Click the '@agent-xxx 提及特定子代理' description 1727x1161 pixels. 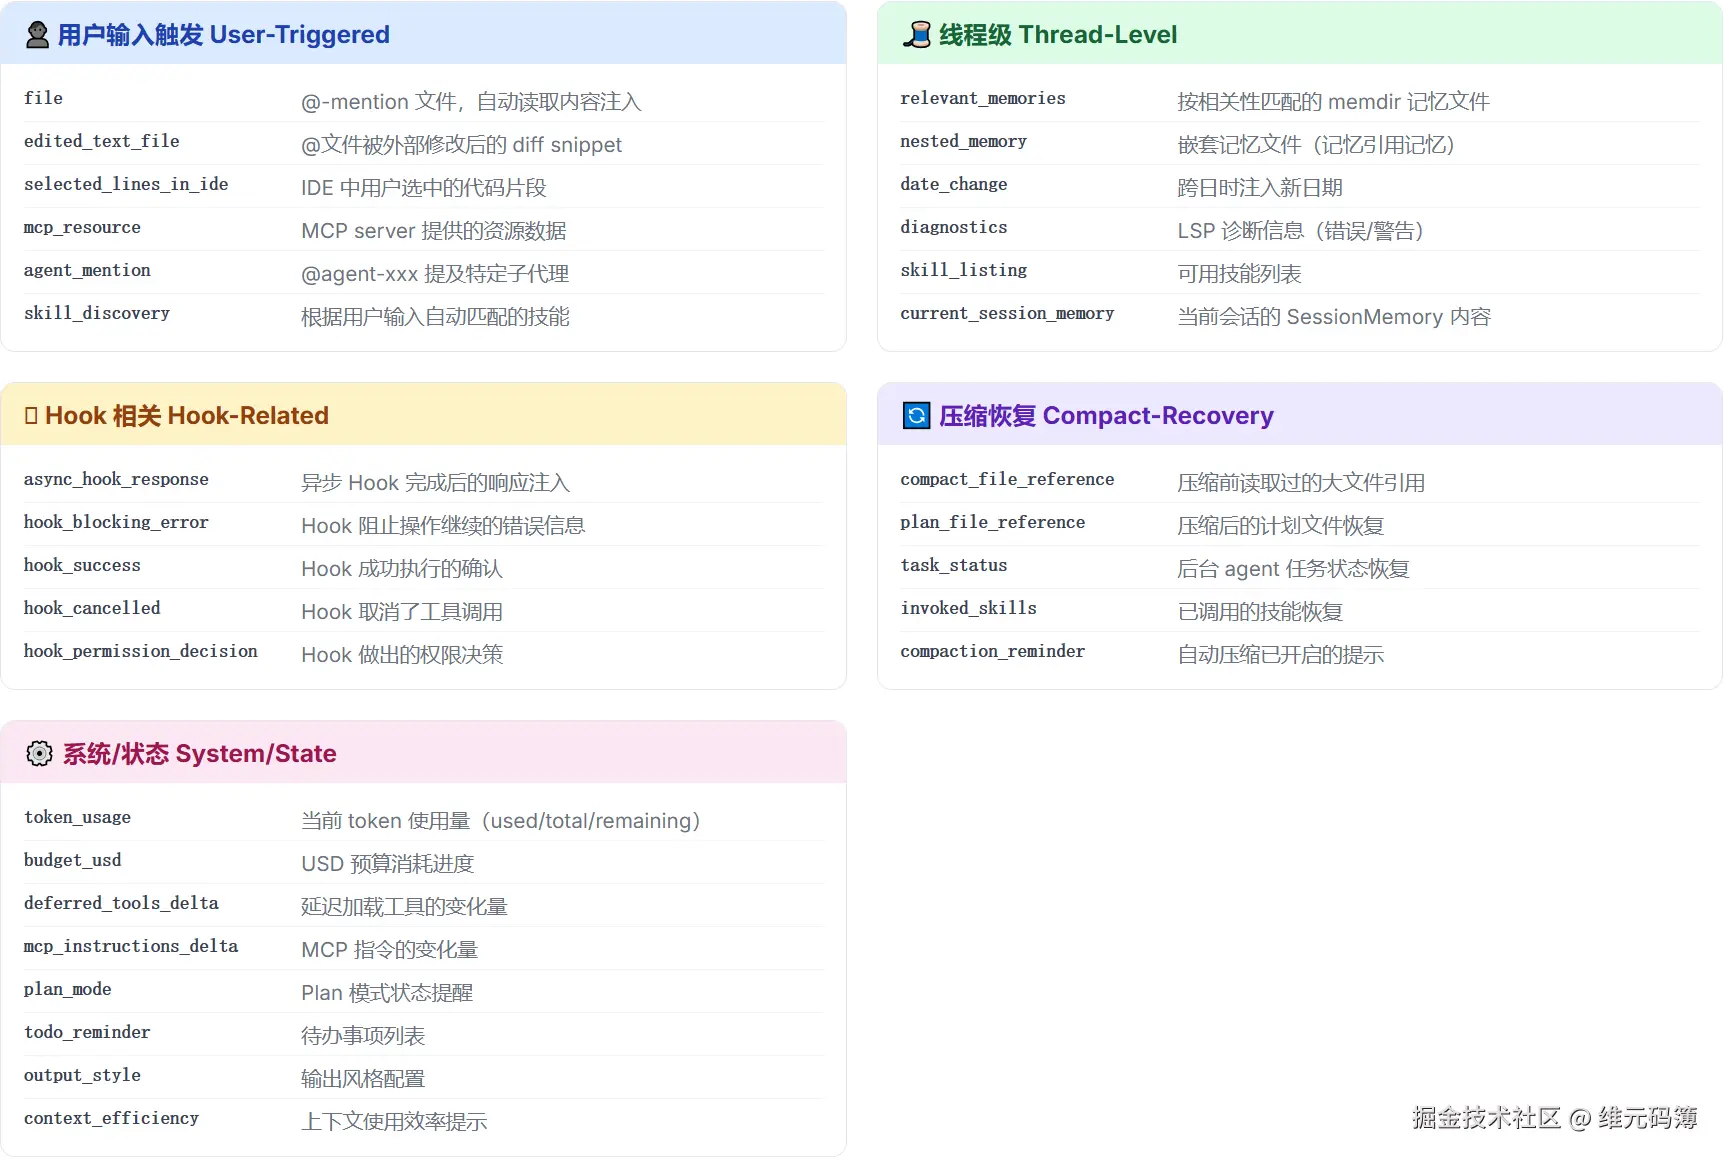coord(435,274)
